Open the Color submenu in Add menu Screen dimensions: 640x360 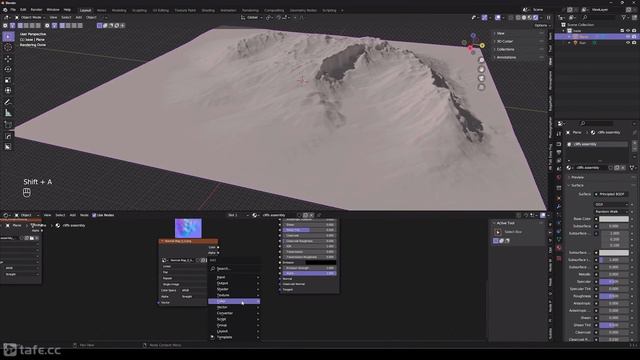click(234, 301)
